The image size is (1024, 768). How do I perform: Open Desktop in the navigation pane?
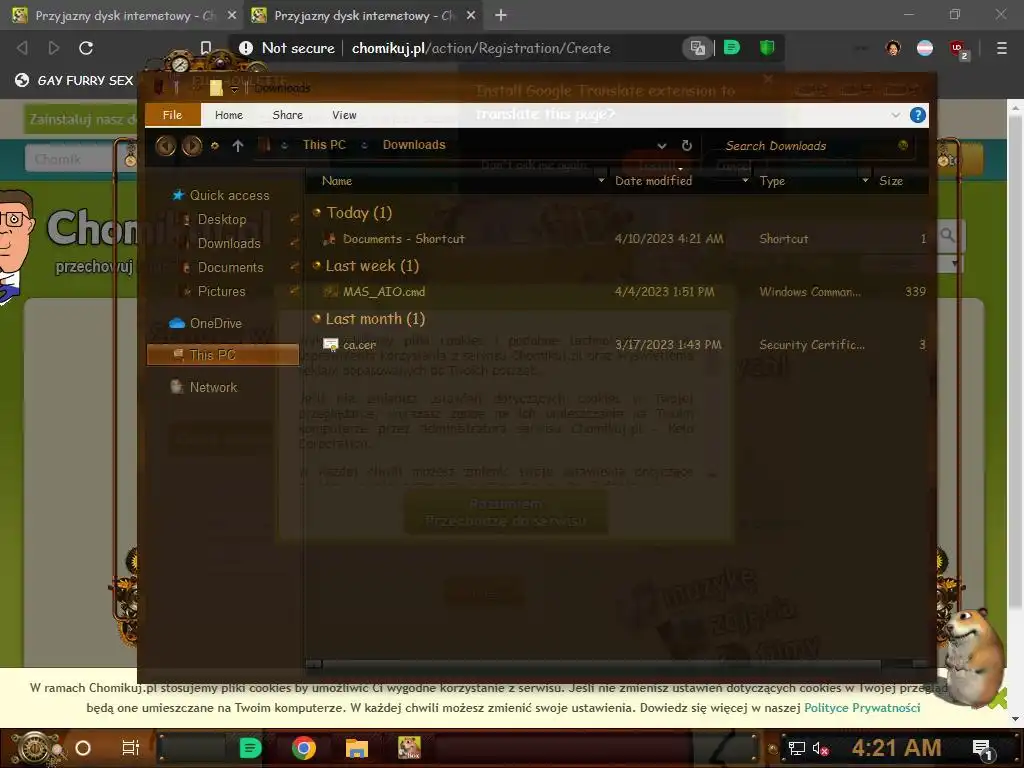(221, 219)
